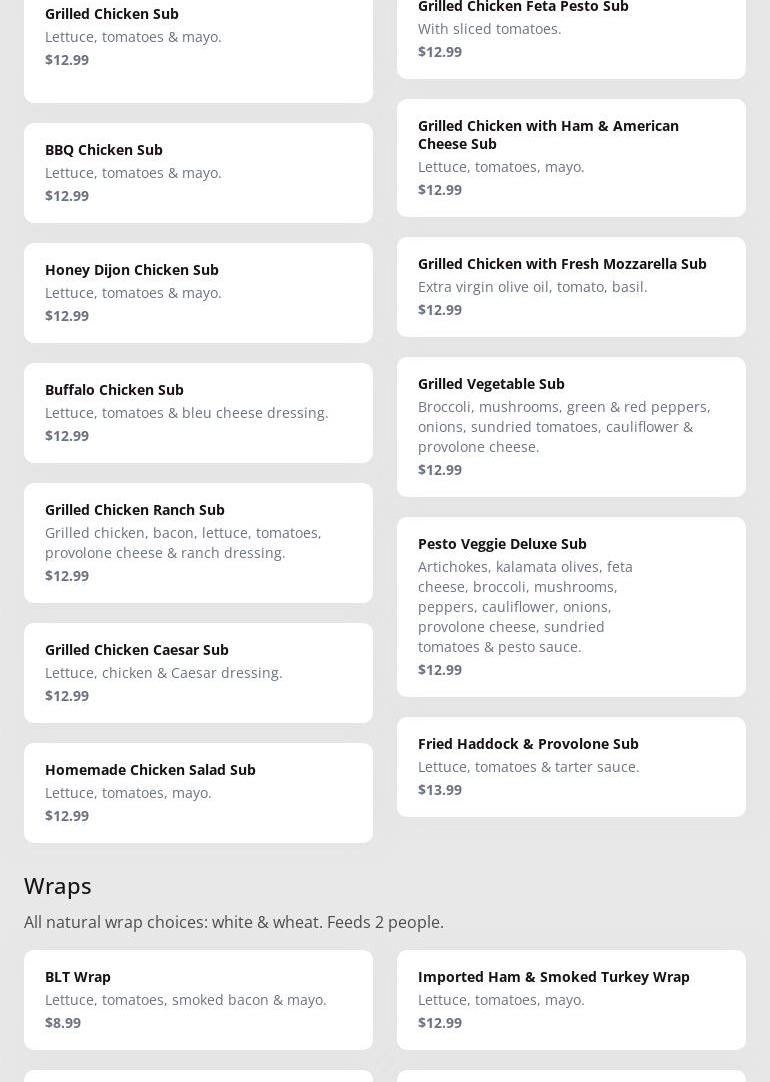Click the $8.99 price of the BLT Wrap
Image resolution: width=770 pixels, height=1082 pixels.
point(63,1023)
